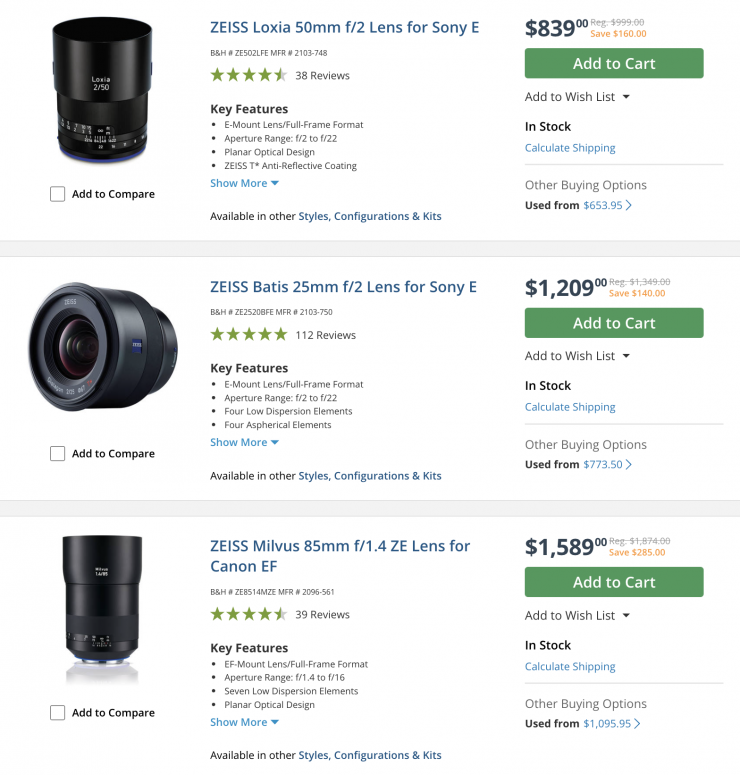
Task: Open Add to Wish List dropdown for Milvus
Action: click(577, 616)
